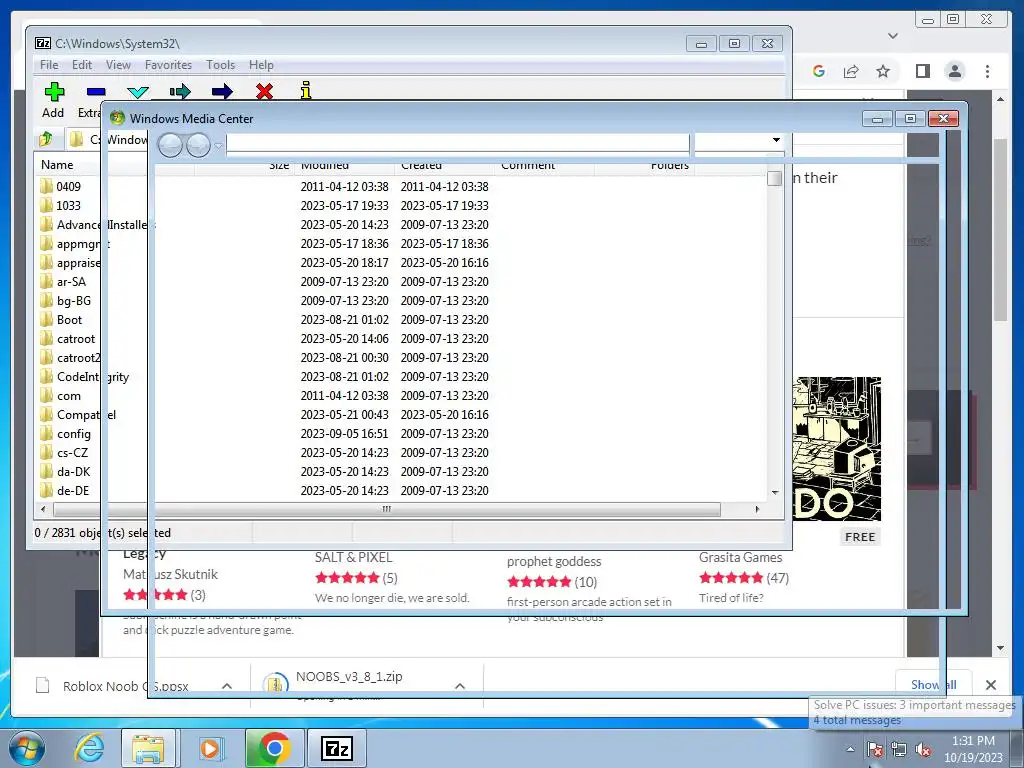Switch to Chrome via taskbar icon
The image size is (1024, 768).
click(274, 748)
